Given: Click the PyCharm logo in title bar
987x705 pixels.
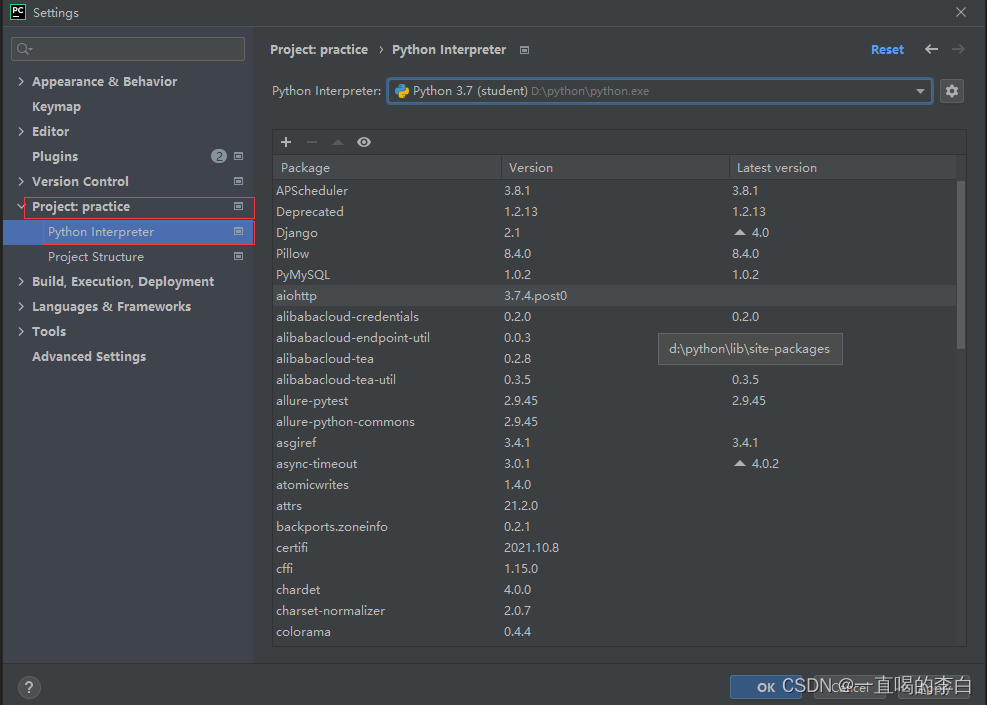Looking at the screenshot, I should (x=18, y=12).
